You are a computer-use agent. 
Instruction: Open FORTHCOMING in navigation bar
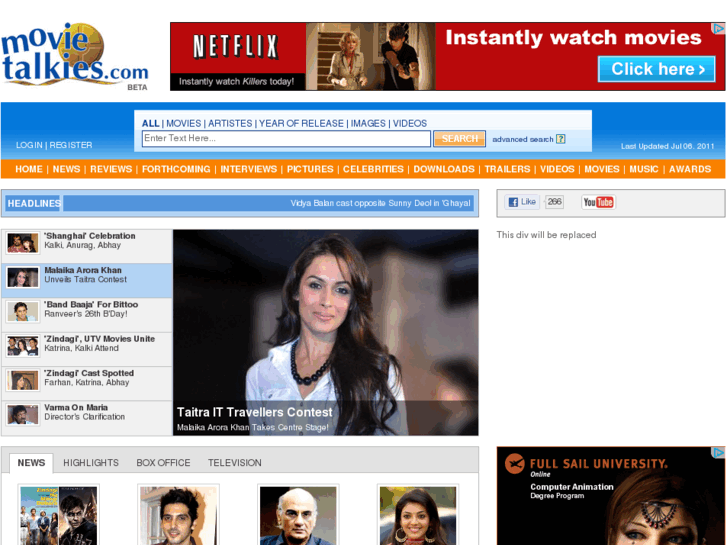coord(176,169)
